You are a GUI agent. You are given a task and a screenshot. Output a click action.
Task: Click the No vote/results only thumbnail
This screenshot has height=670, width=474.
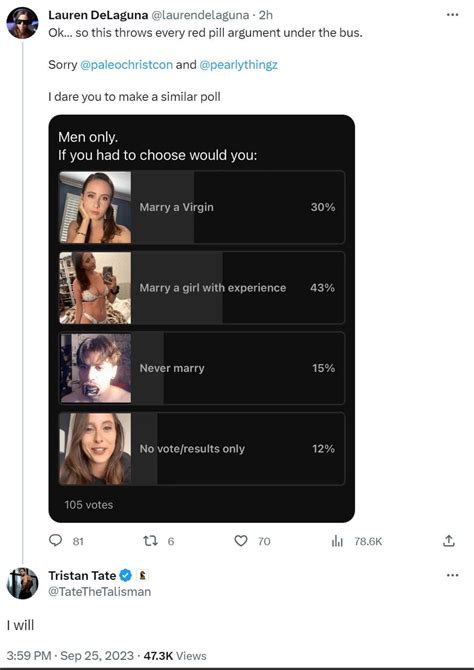click(x=95, y=449)
